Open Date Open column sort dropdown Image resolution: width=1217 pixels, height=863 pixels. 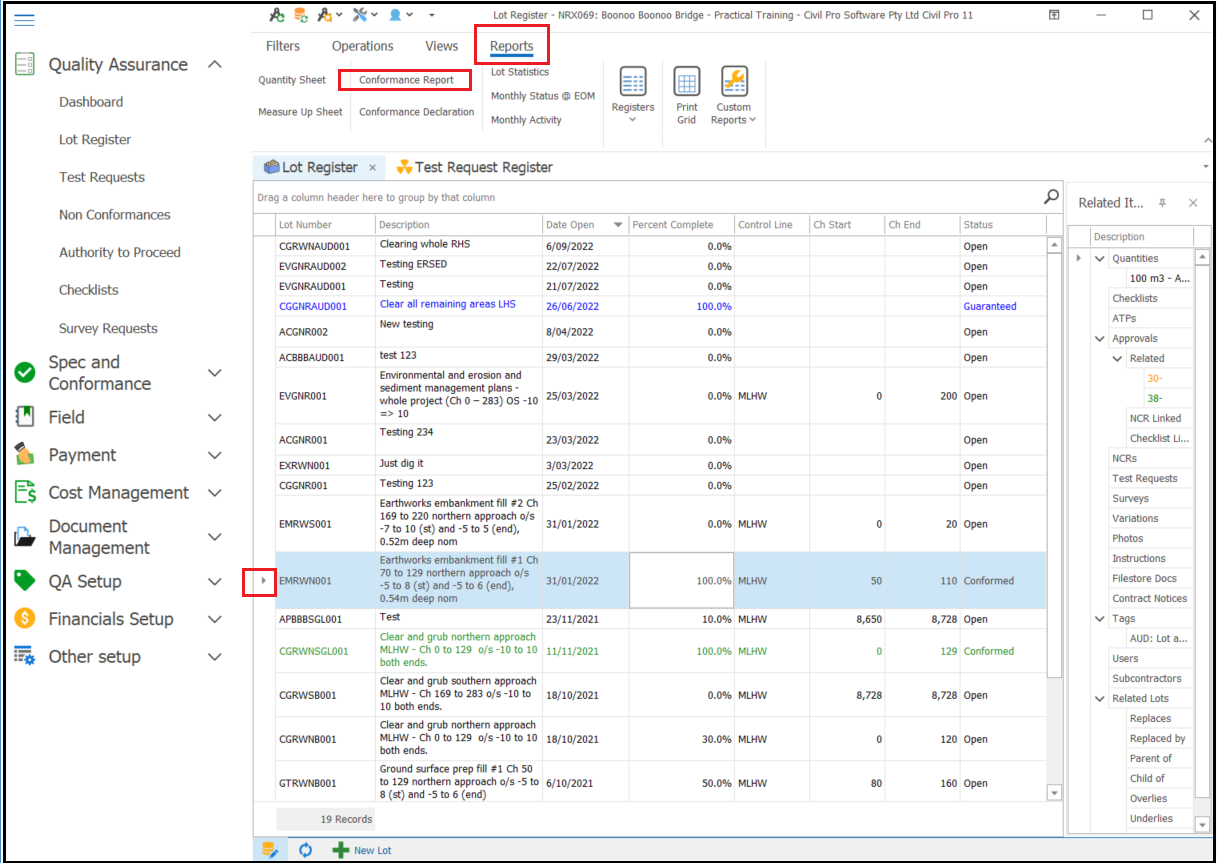pyautogui.click(x=618, y=225)
